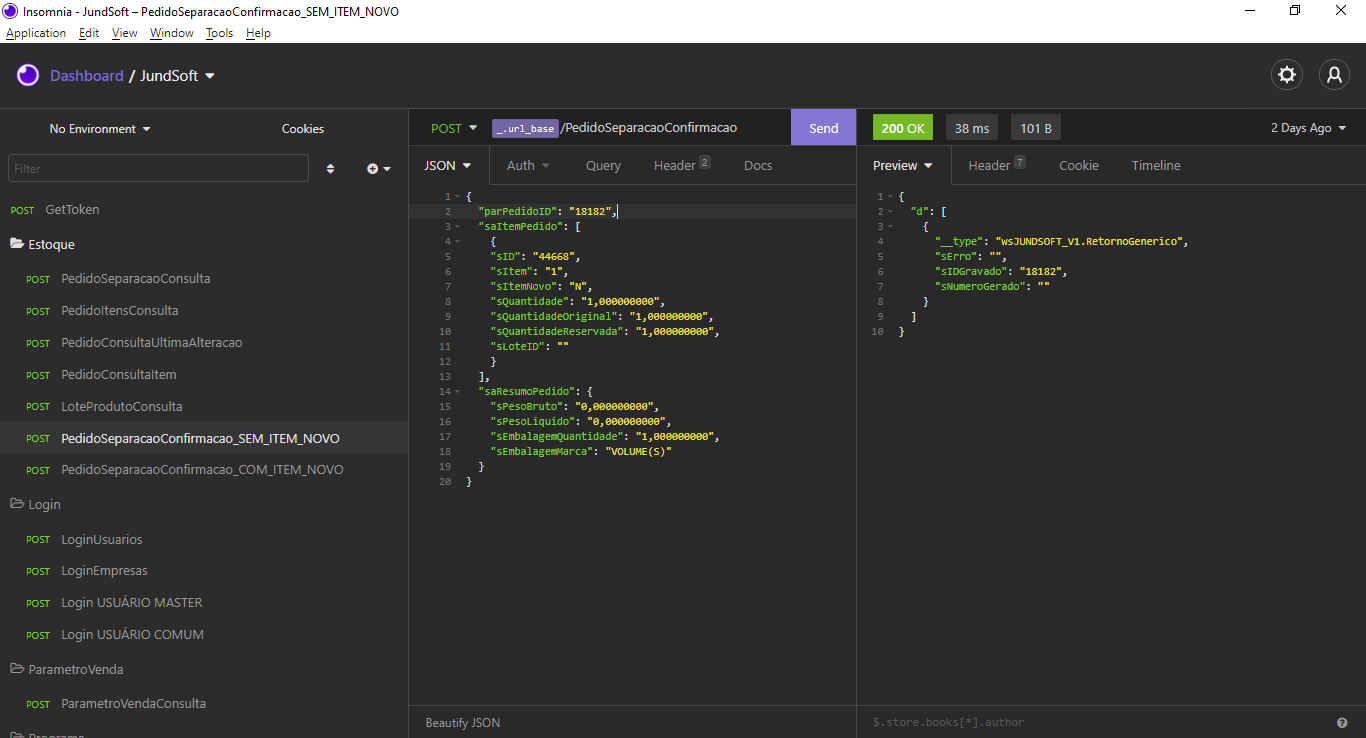This screenshot has height=738, width=1366.
Task: Open the Window menu
Action: point(172,33)
